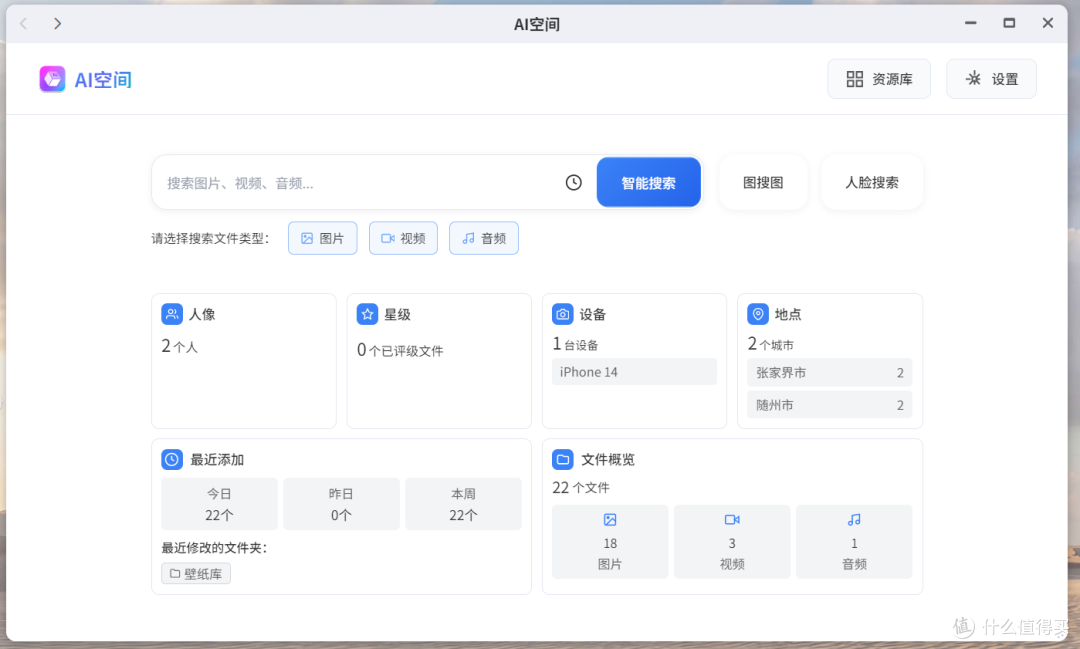Select the iPhone 14 device entry

tap(634, 372)
